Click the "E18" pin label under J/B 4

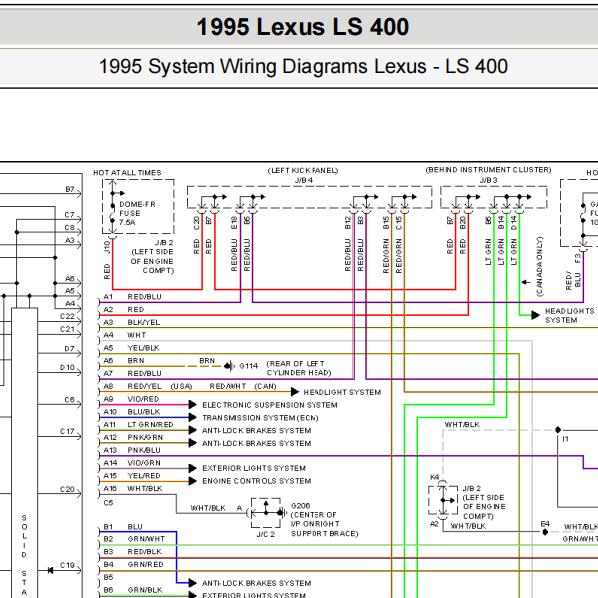234,222
